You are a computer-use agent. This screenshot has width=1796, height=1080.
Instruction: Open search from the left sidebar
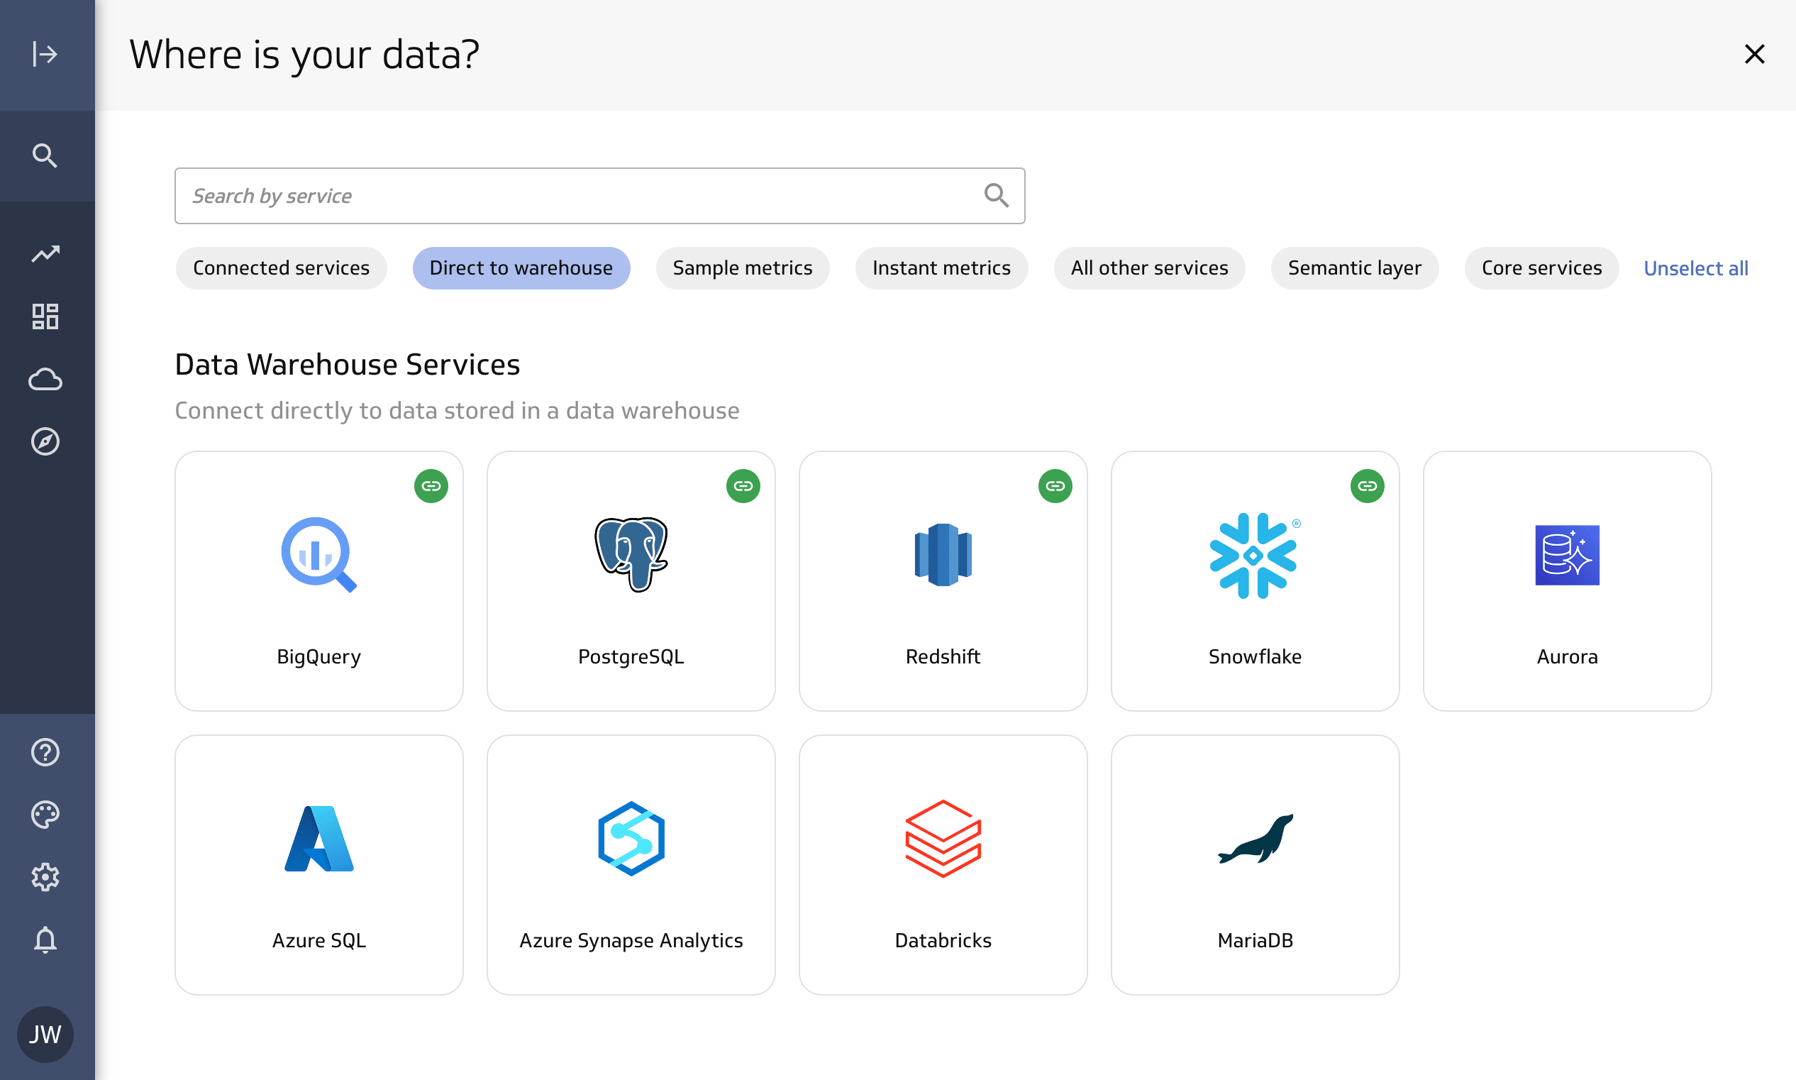click(x=45, y=156)
